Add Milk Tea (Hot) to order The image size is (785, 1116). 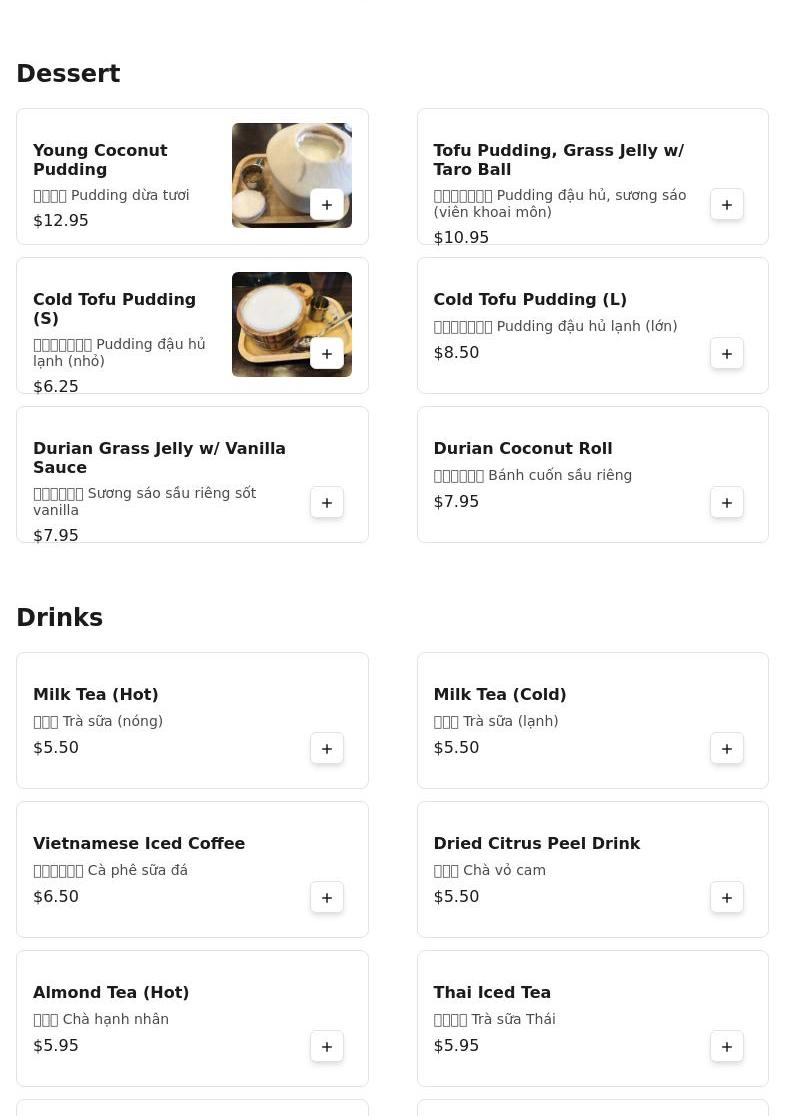click(x=327, y=748)
